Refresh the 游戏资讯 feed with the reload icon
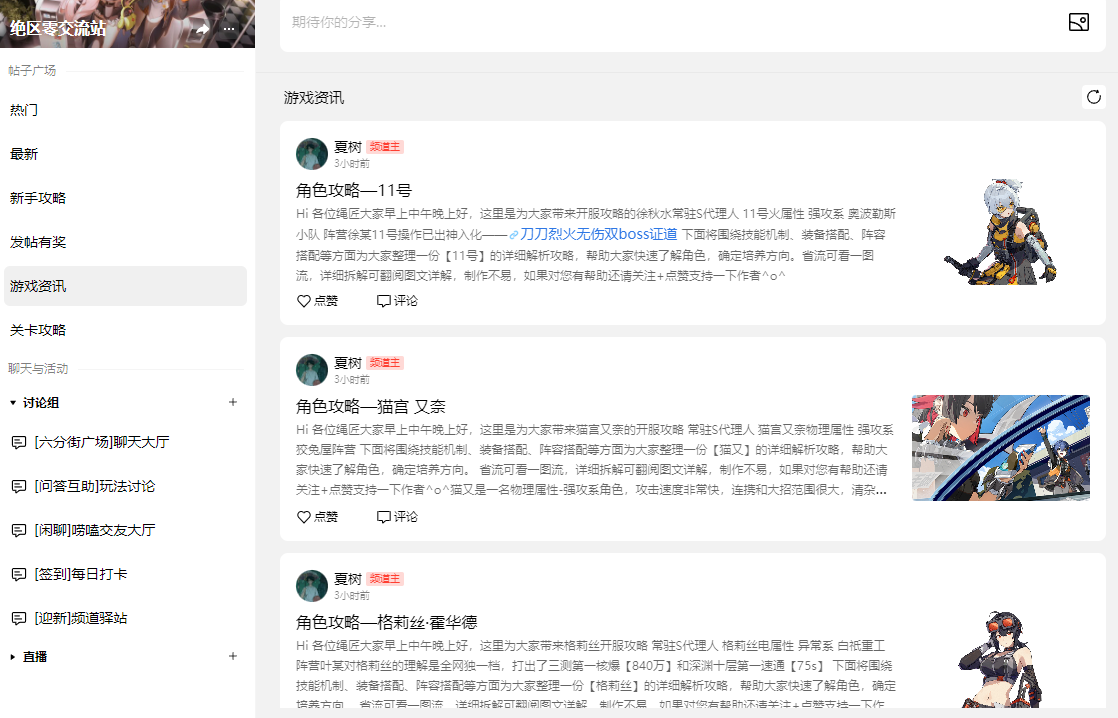Screen dimensions: 1118x718 click(1094, 97)
